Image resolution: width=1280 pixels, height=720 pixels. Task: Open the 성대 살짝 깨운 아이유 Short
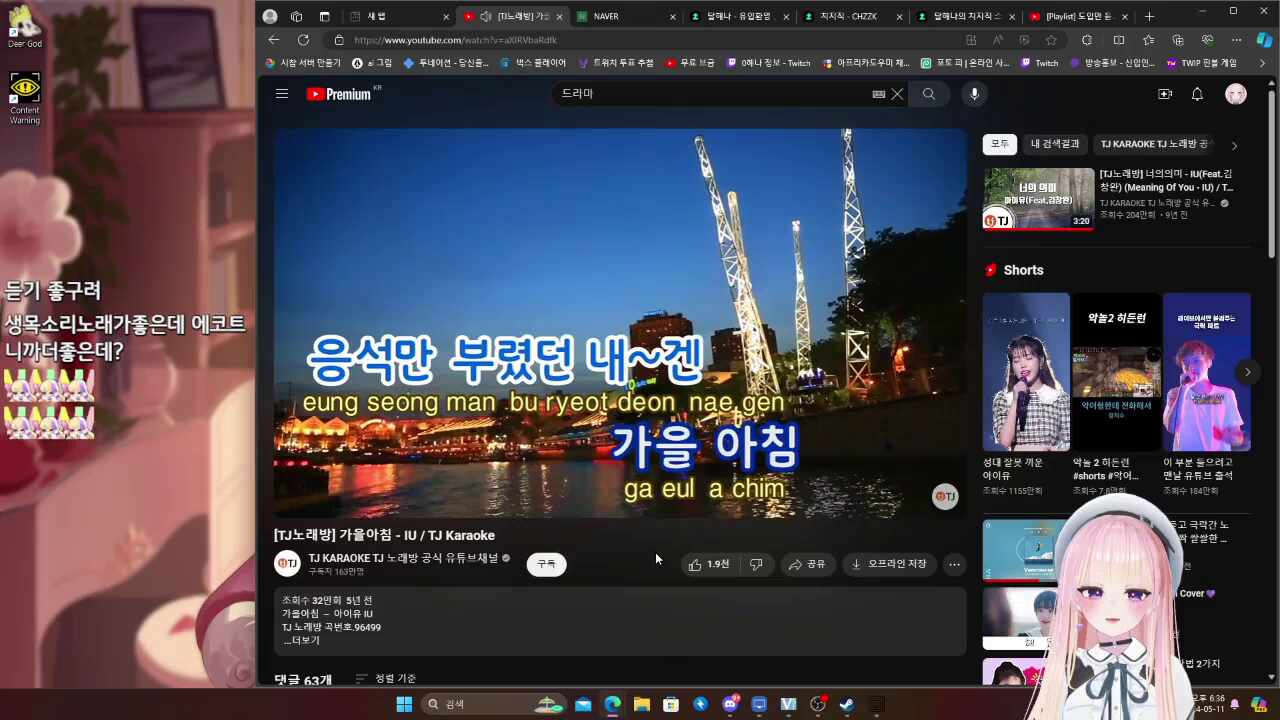[1026, 372]
